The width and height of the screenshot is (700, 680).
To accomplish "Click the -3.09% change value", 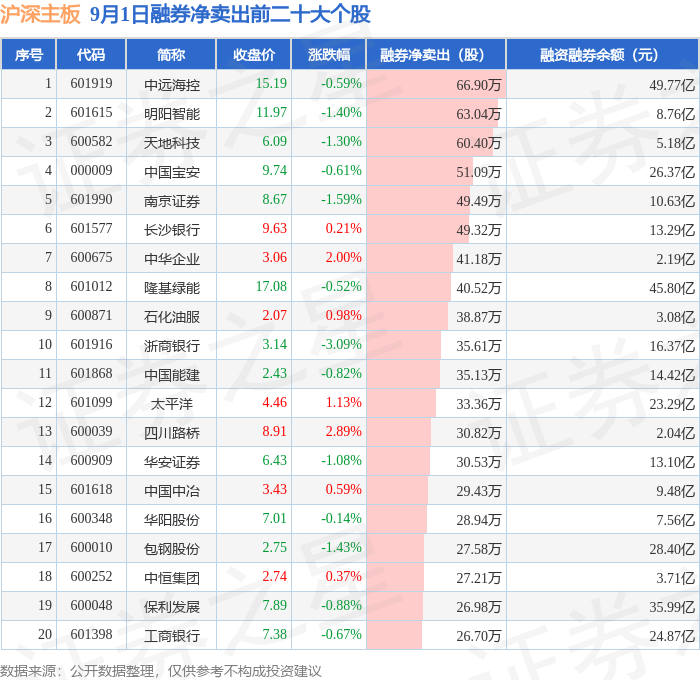I will pyautogui.click(x=342, y=345).
